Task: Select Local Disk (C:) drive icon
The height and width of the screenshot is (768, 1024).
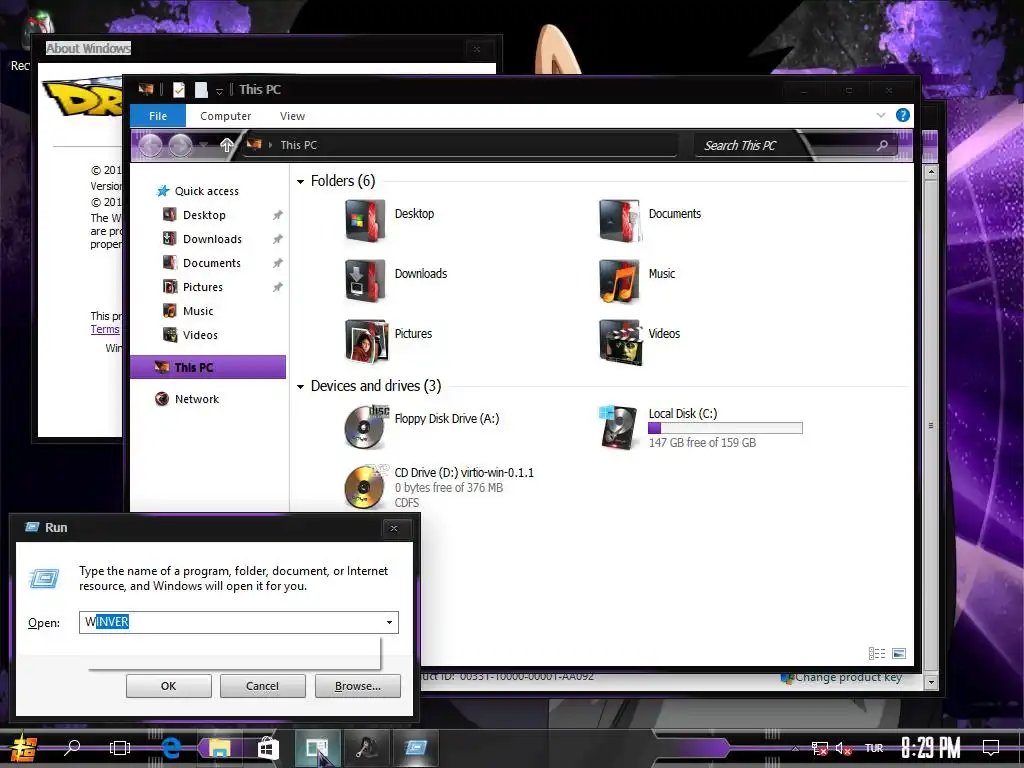Action: [x=618, y=427]
